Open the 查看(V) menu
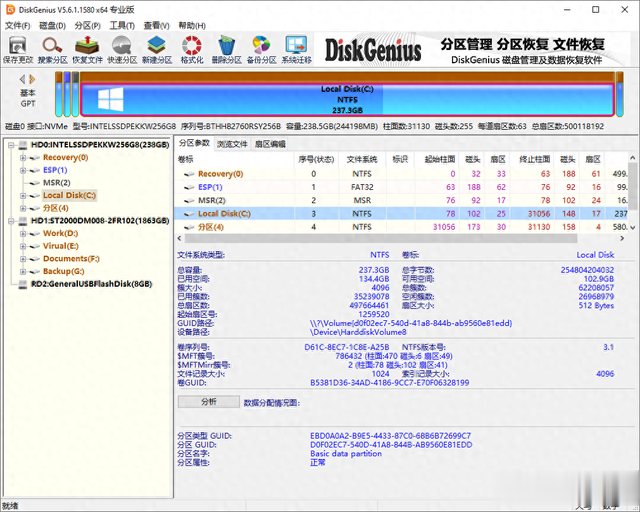640x512 pixels. tap(156, 26)
